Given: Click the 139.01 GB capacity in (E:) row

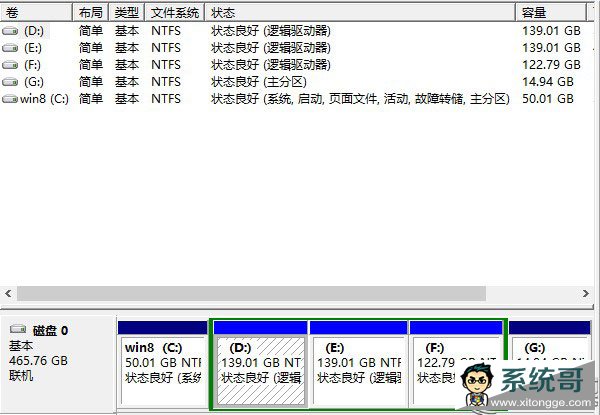Looking at the screenshot, I should [551, 48].
